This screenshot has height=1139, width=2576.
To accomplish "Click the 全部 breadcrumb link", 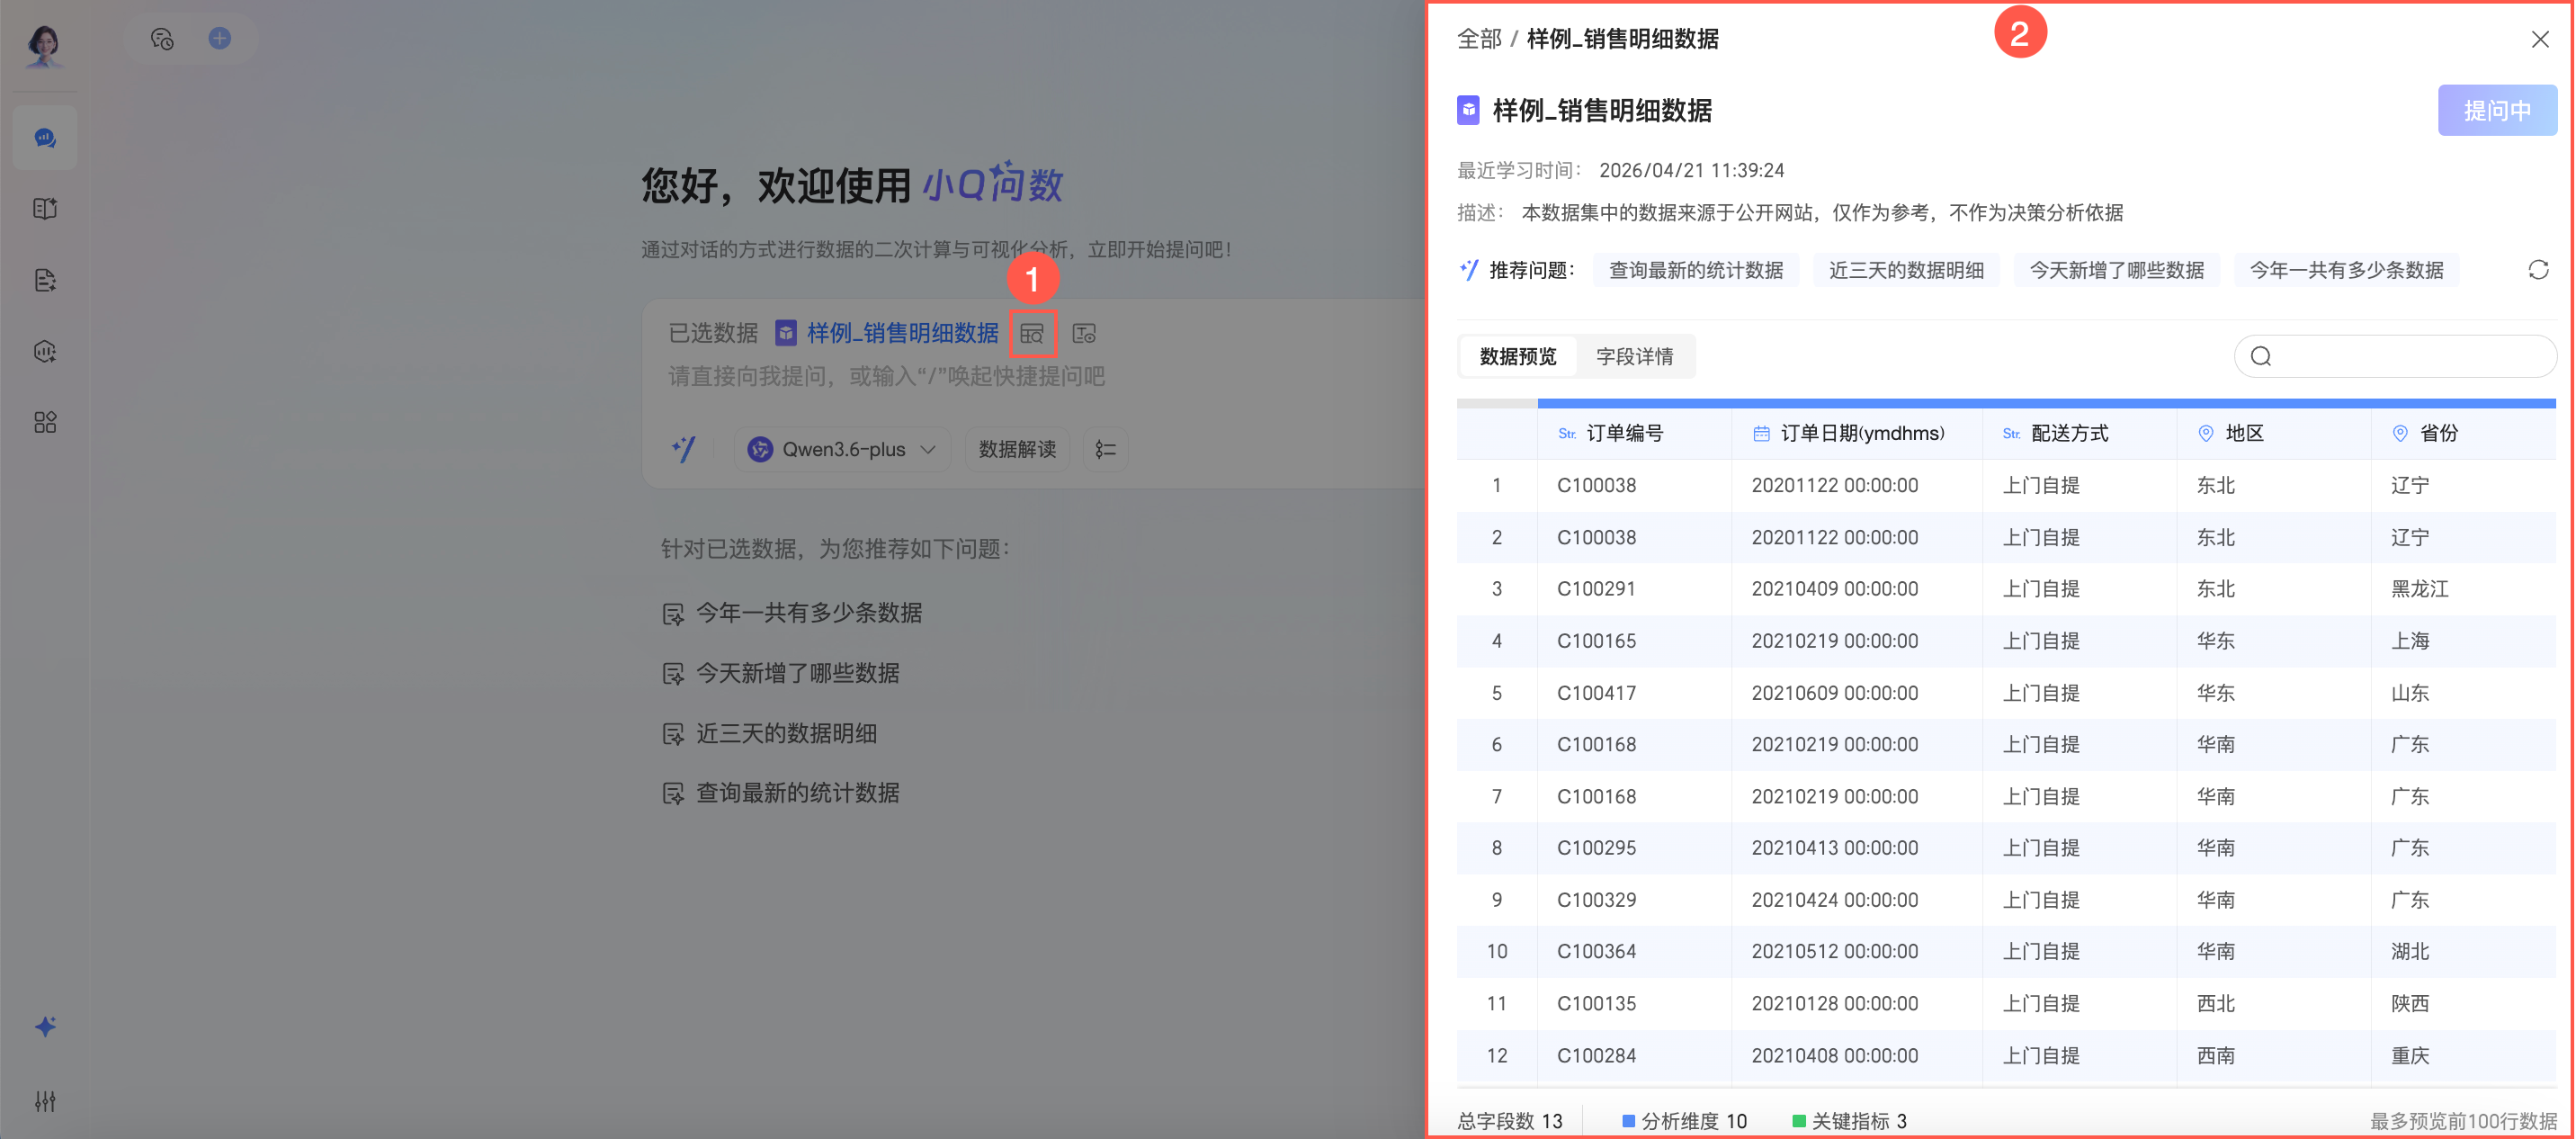I will pos(1479,39).
